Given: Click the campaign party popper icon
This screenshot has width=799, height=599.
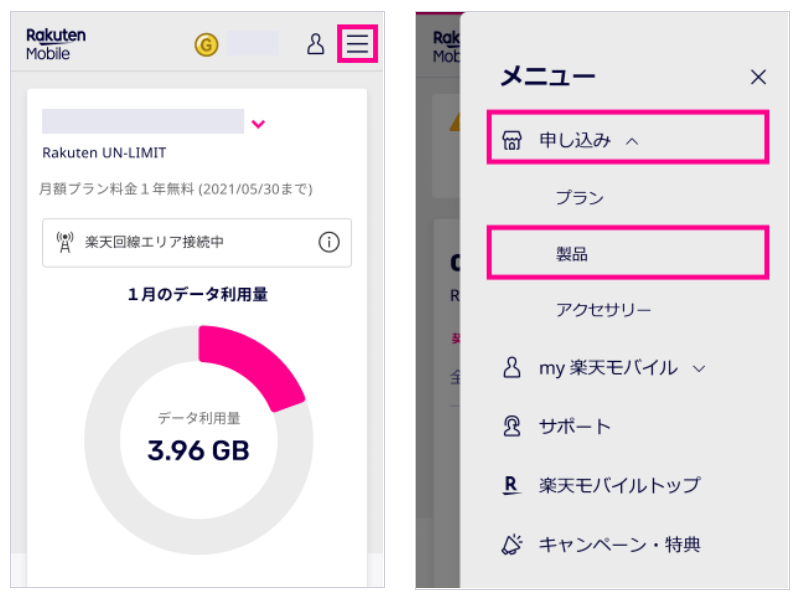Looking at the screenshot, I should click(512, 544).
